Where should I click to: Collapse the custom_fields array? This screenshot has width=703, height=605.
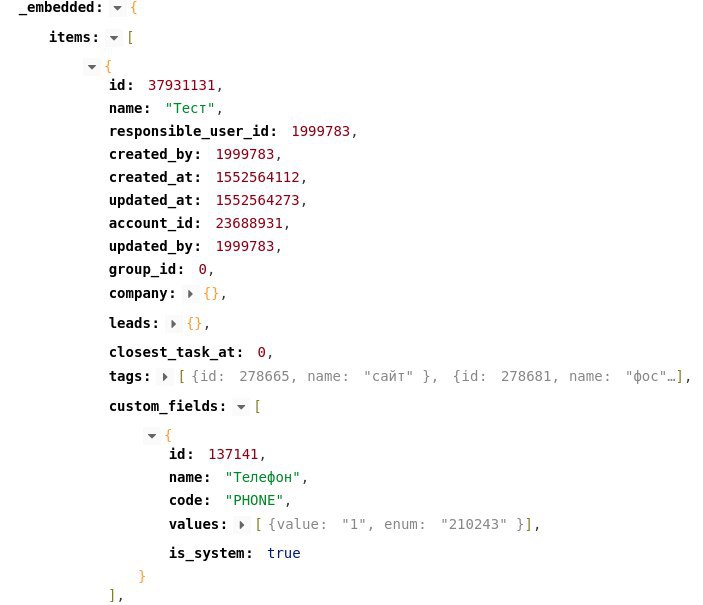[x=241, y=407]
